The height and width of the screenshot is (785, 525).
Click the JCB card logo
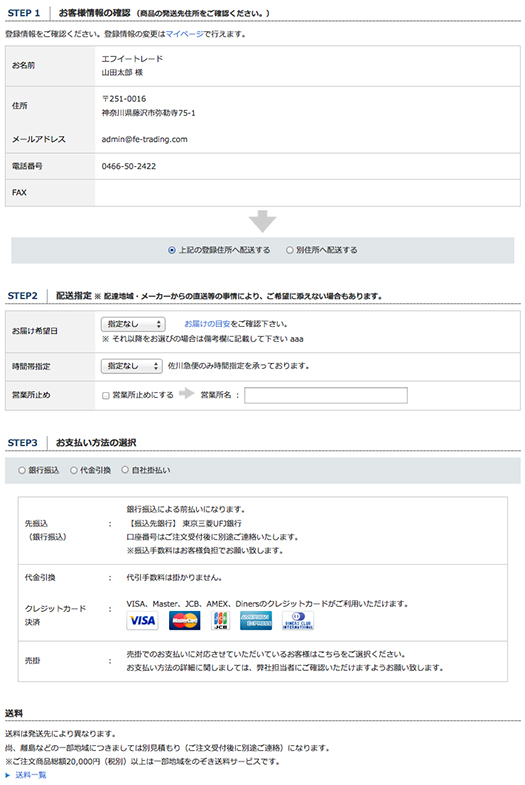point(220,621)
